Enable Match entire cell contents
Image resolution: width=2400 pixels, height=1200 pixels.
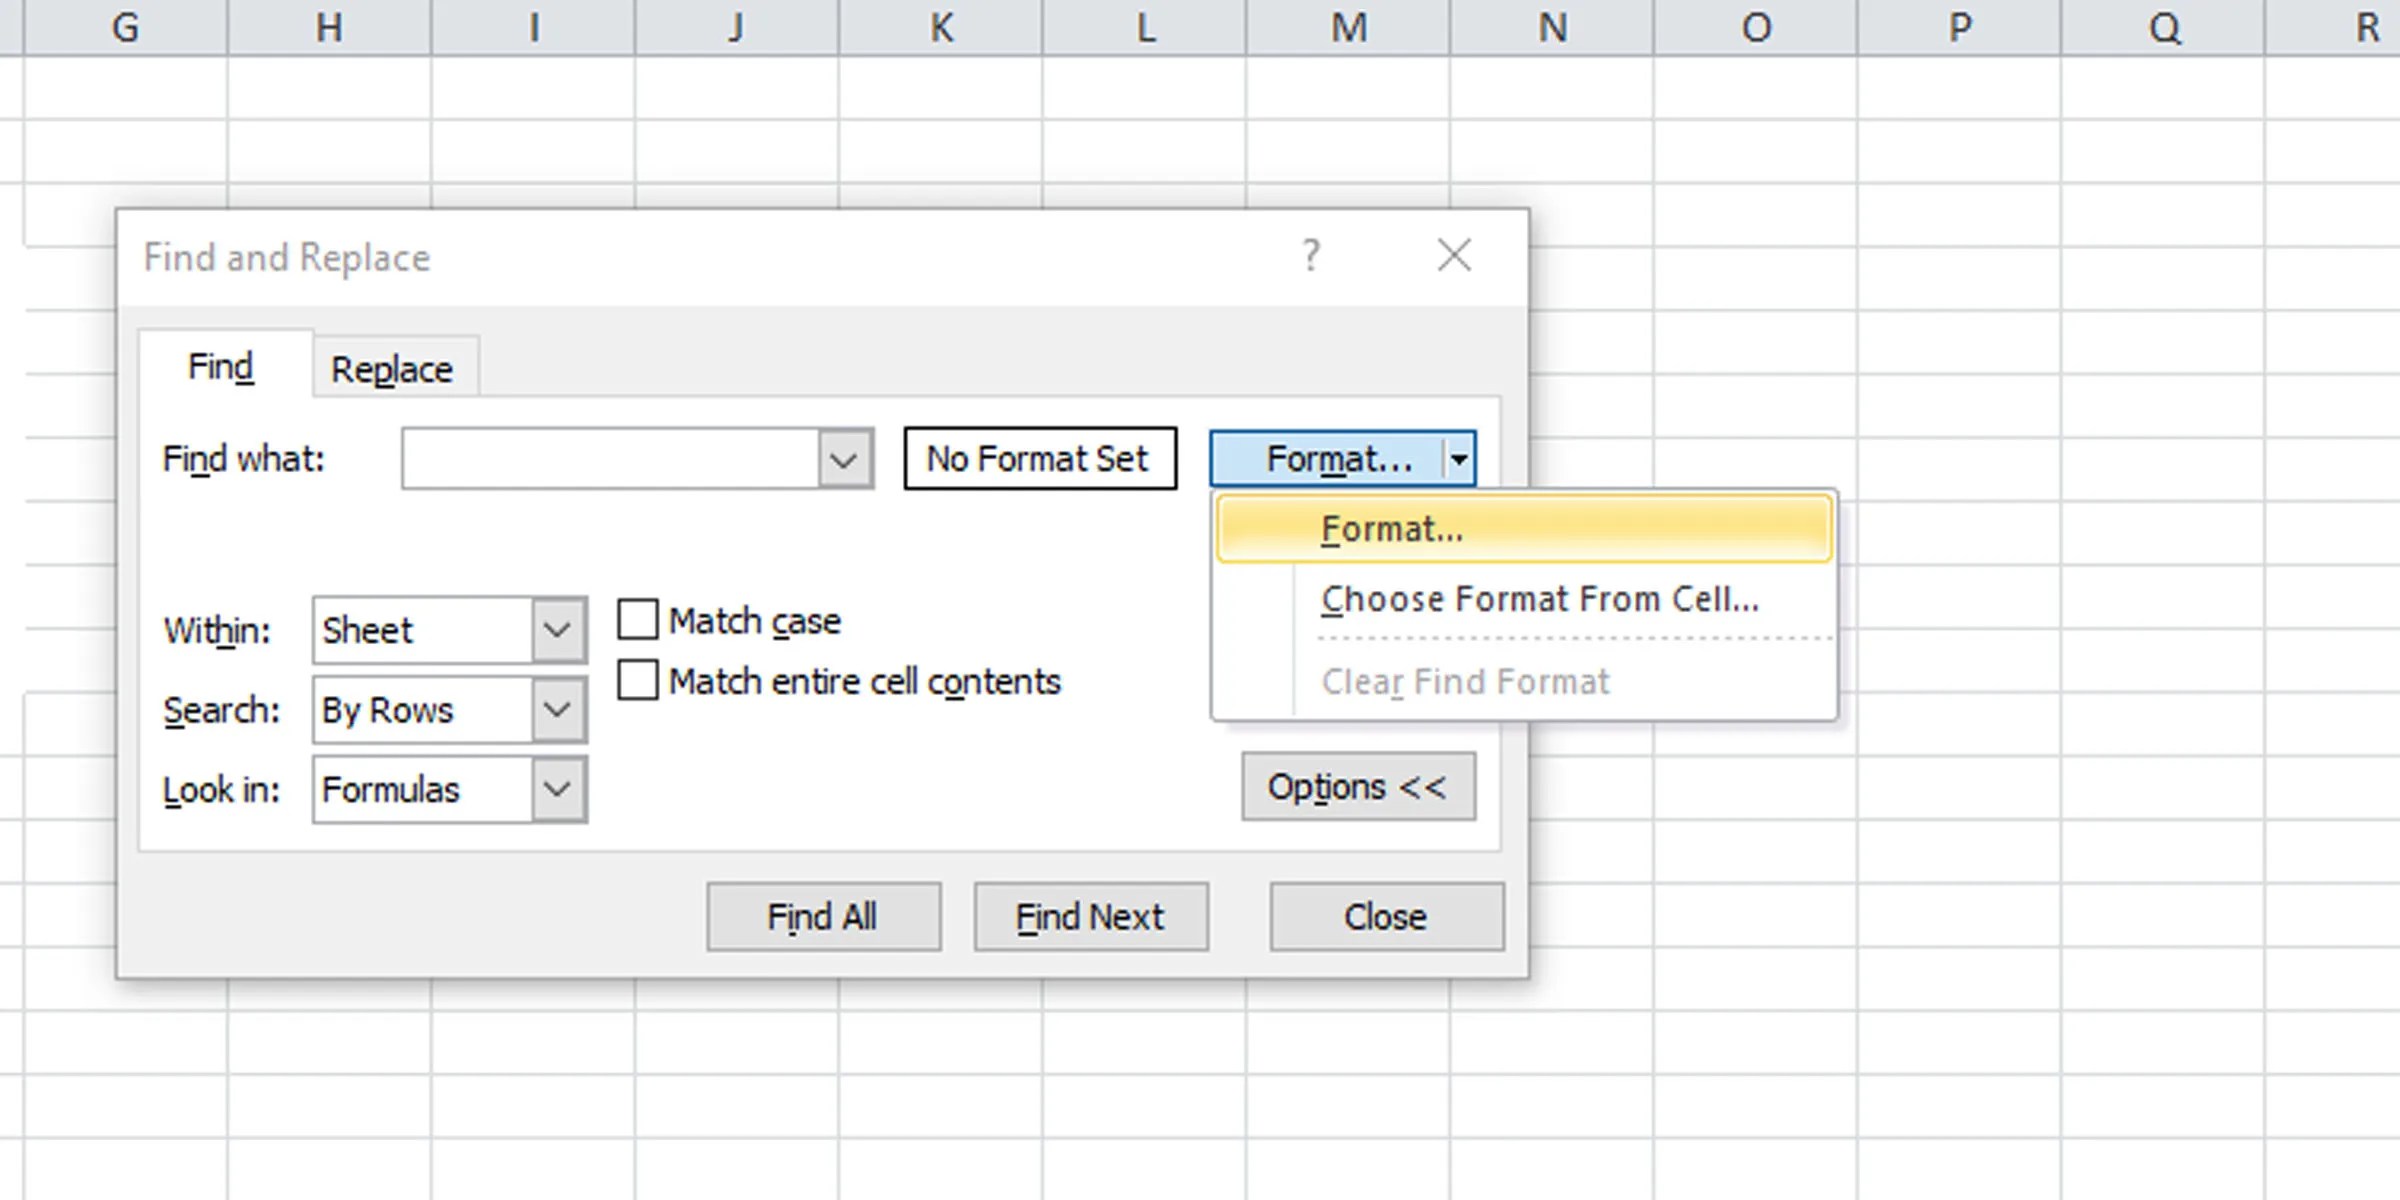(x=637, y=681)
